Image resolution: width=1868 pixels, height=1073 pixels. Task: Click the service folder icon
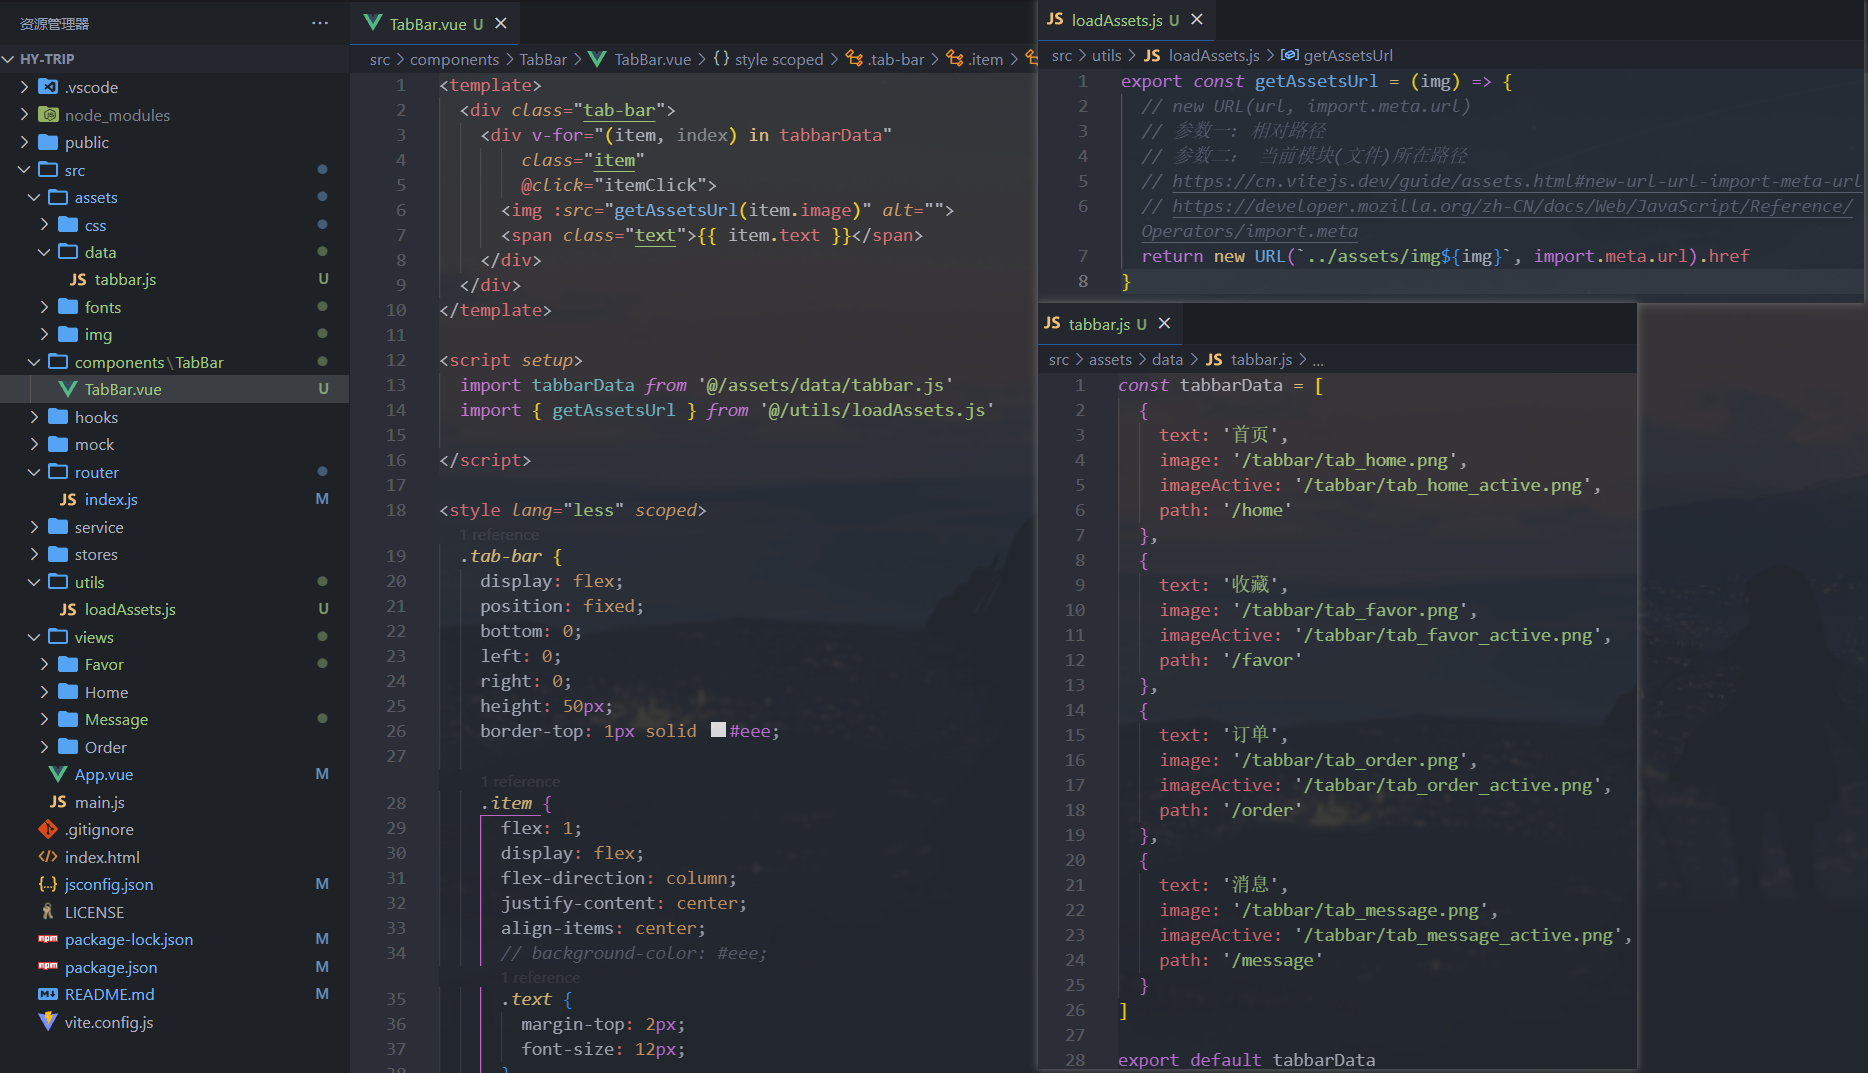58,527
